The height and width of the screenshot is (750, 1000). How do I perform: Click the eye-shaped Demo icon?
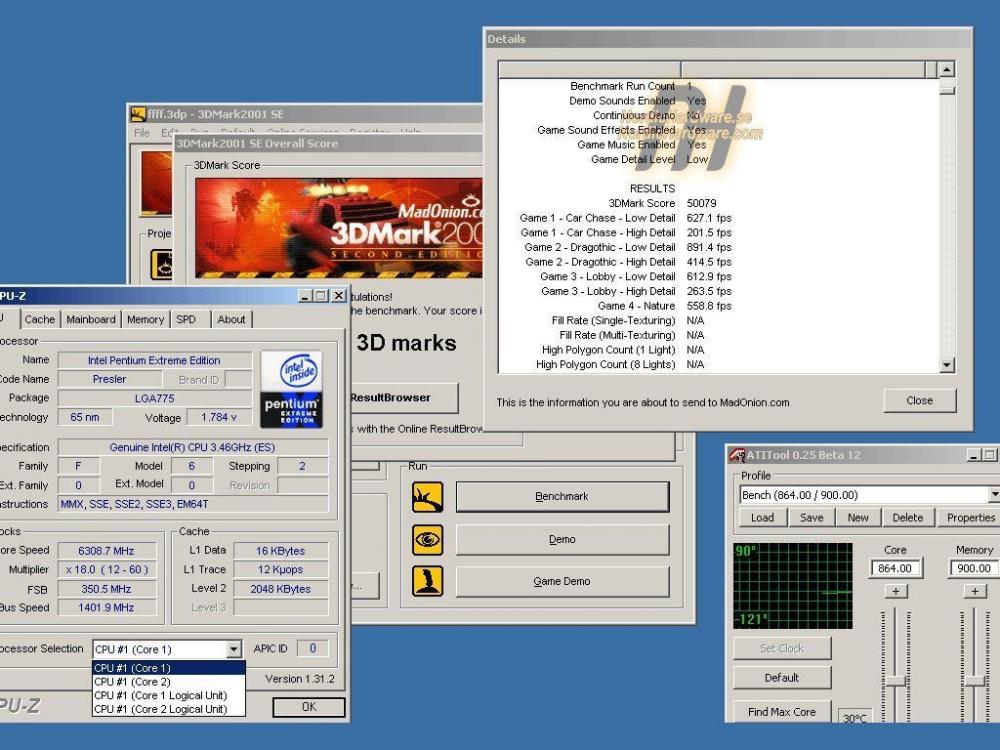pyautogui.click(x=427, y=540)
